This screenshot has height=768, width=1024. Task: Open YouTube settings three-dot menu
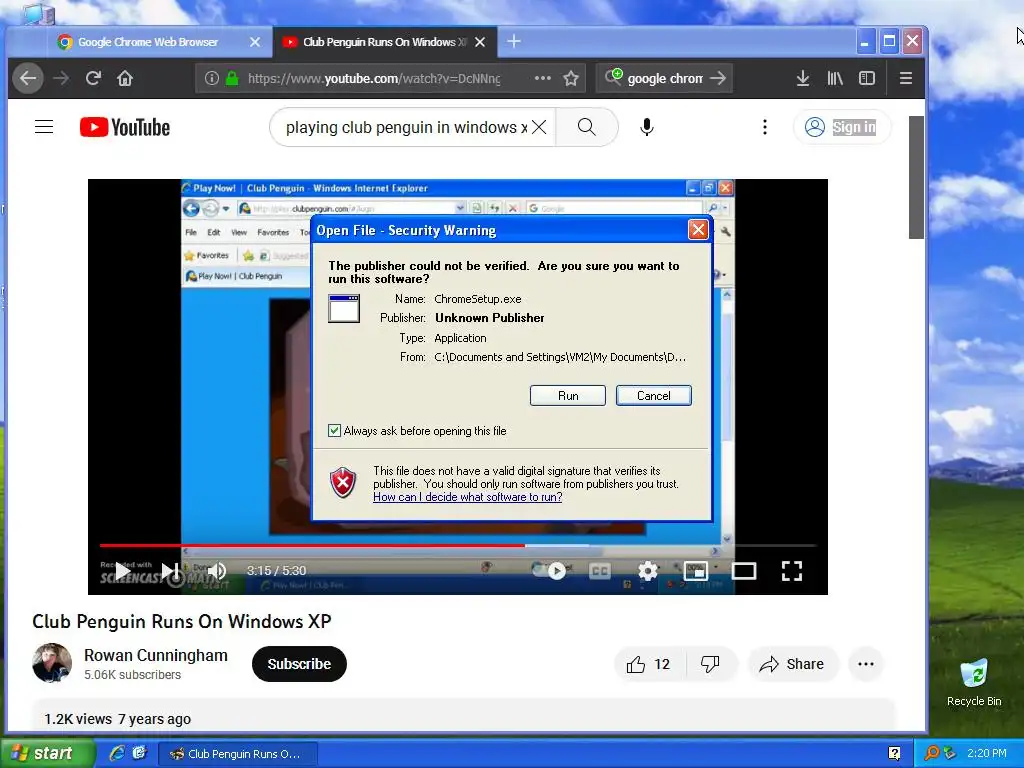(765, 127)
